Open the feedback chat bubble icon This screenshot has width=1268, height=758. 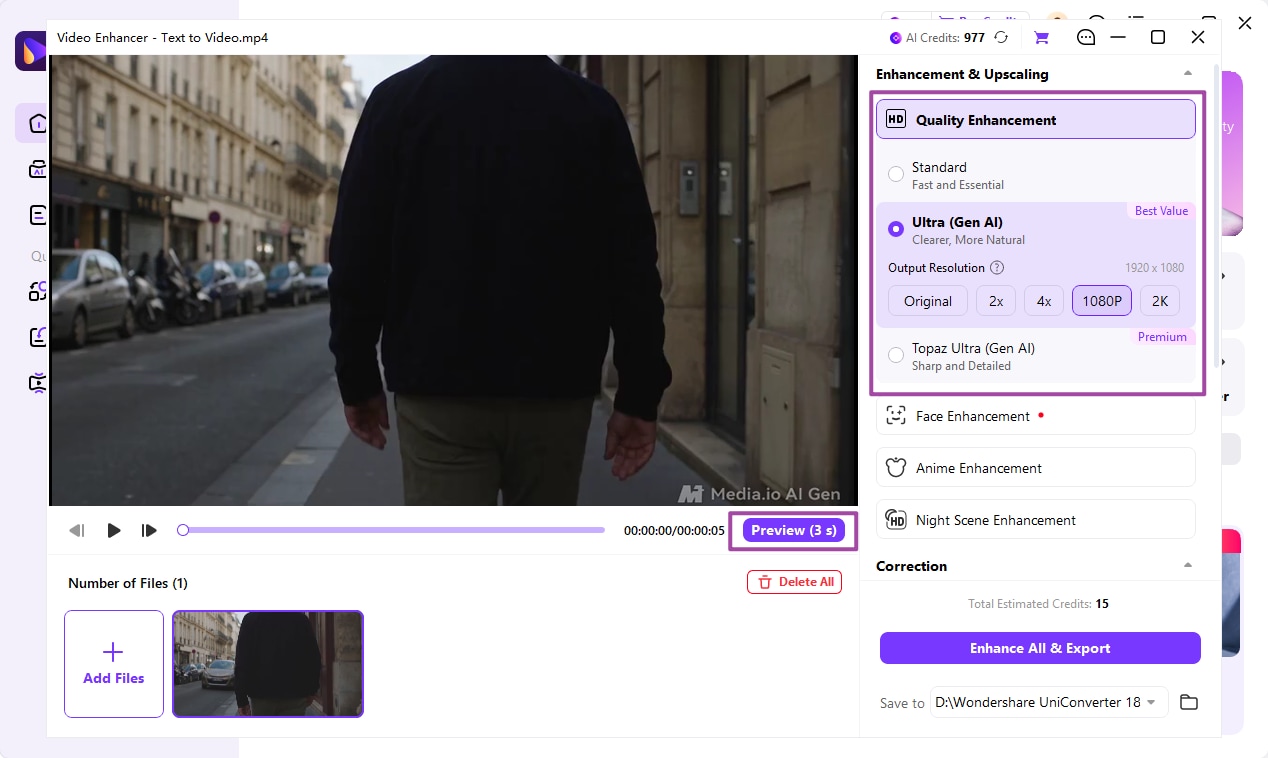point(1086,38)
